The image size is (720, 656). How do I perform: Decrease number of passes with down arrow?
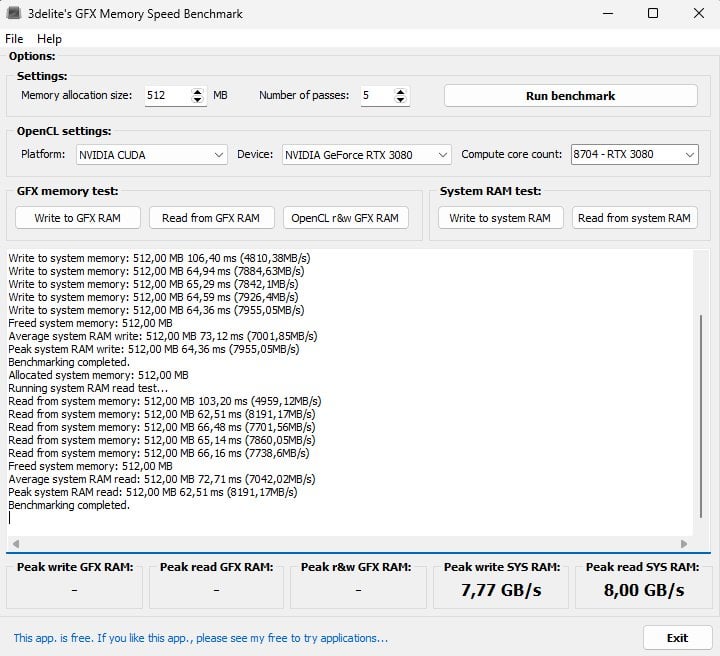[x=400, y=100]
